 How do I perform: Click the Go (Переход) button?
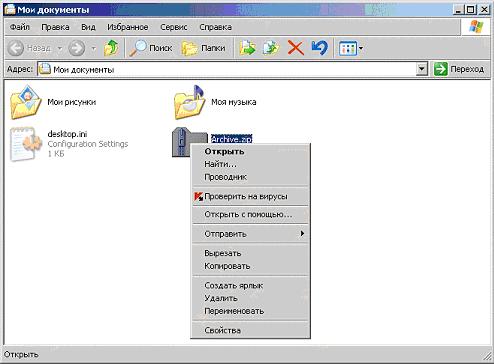pos(459,69)
